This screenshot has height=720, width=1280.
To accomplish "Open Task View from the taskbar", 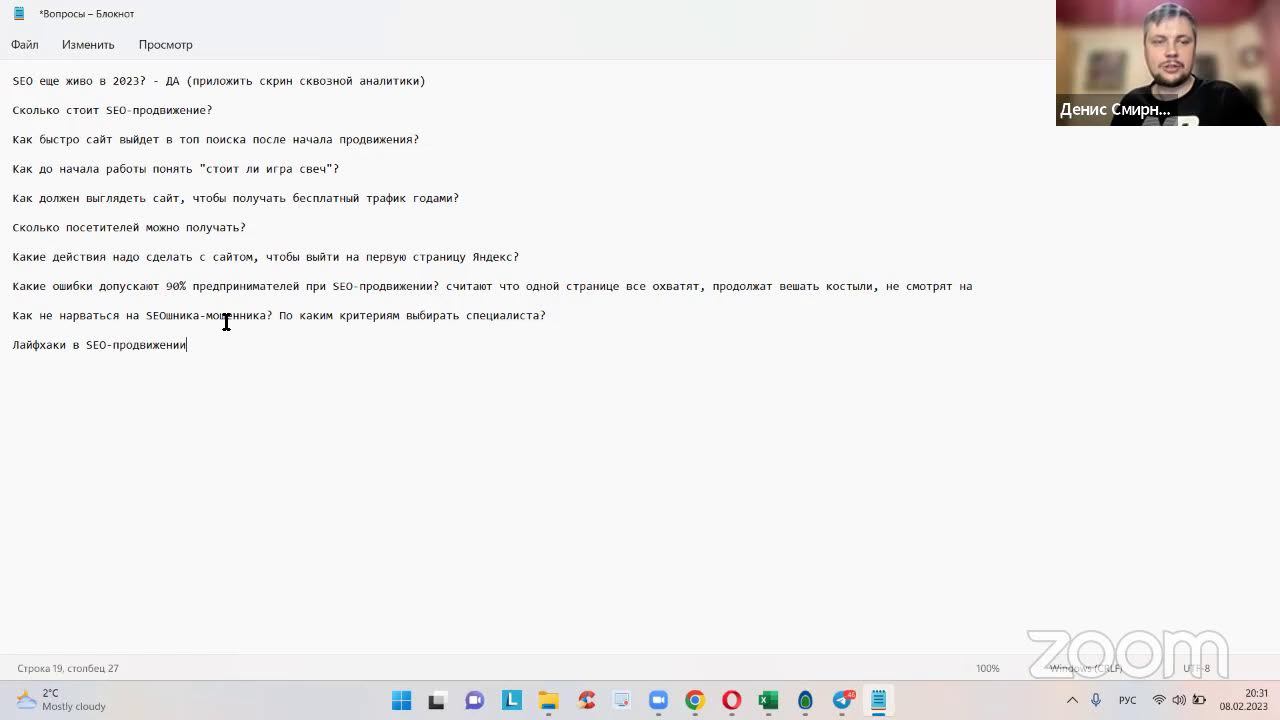I will [436, 701].
